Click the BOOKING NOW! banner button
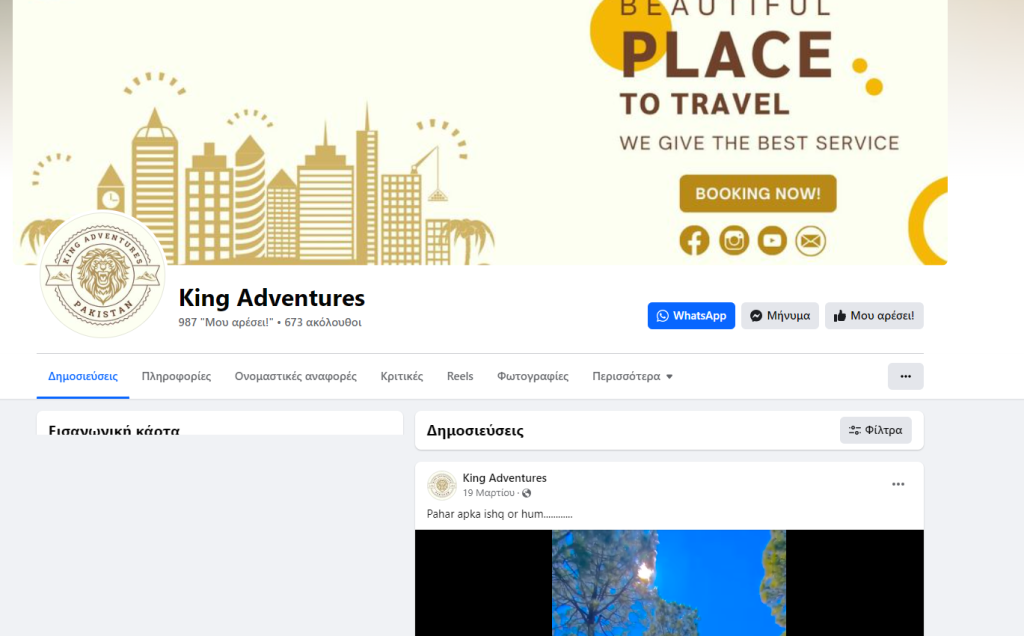Image resolution: width=1024 pixels, height=636 pixels. tap(758, 193)
